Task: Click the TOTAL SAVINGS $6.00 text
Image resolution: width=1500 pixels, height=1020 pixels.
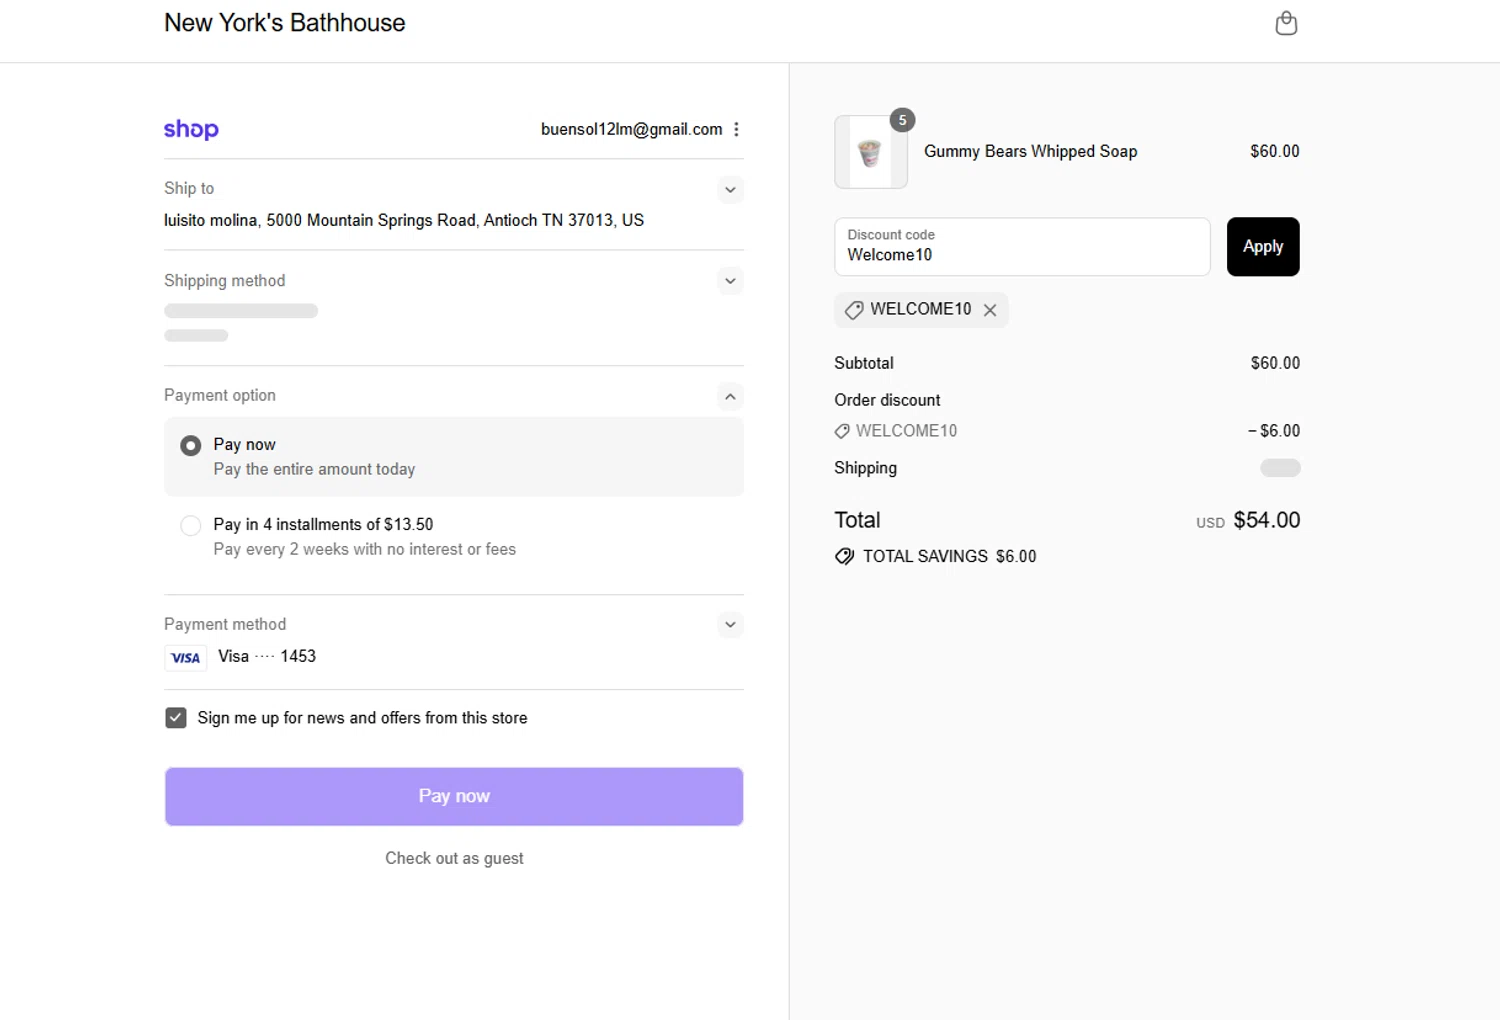Action: click(950, 556)
